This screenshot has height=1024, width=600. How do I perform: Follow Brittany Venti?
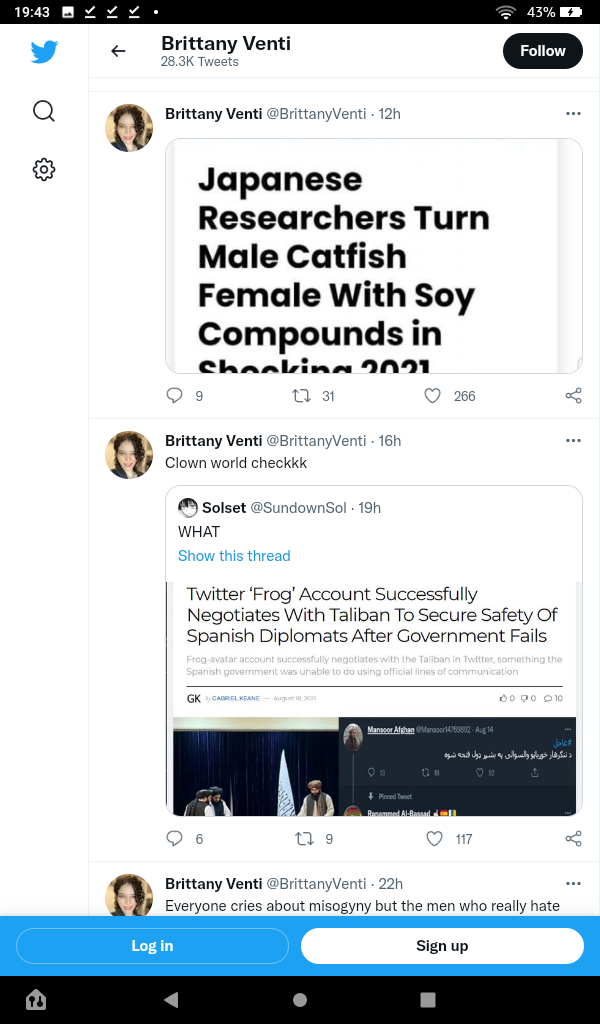tap(543, 51)
